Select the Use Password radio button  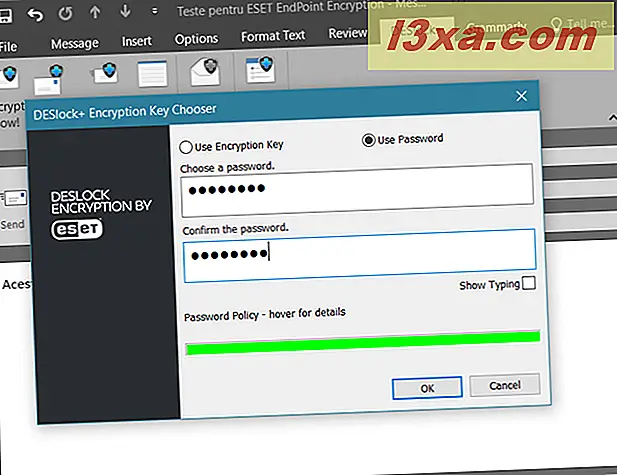(369, 140)
